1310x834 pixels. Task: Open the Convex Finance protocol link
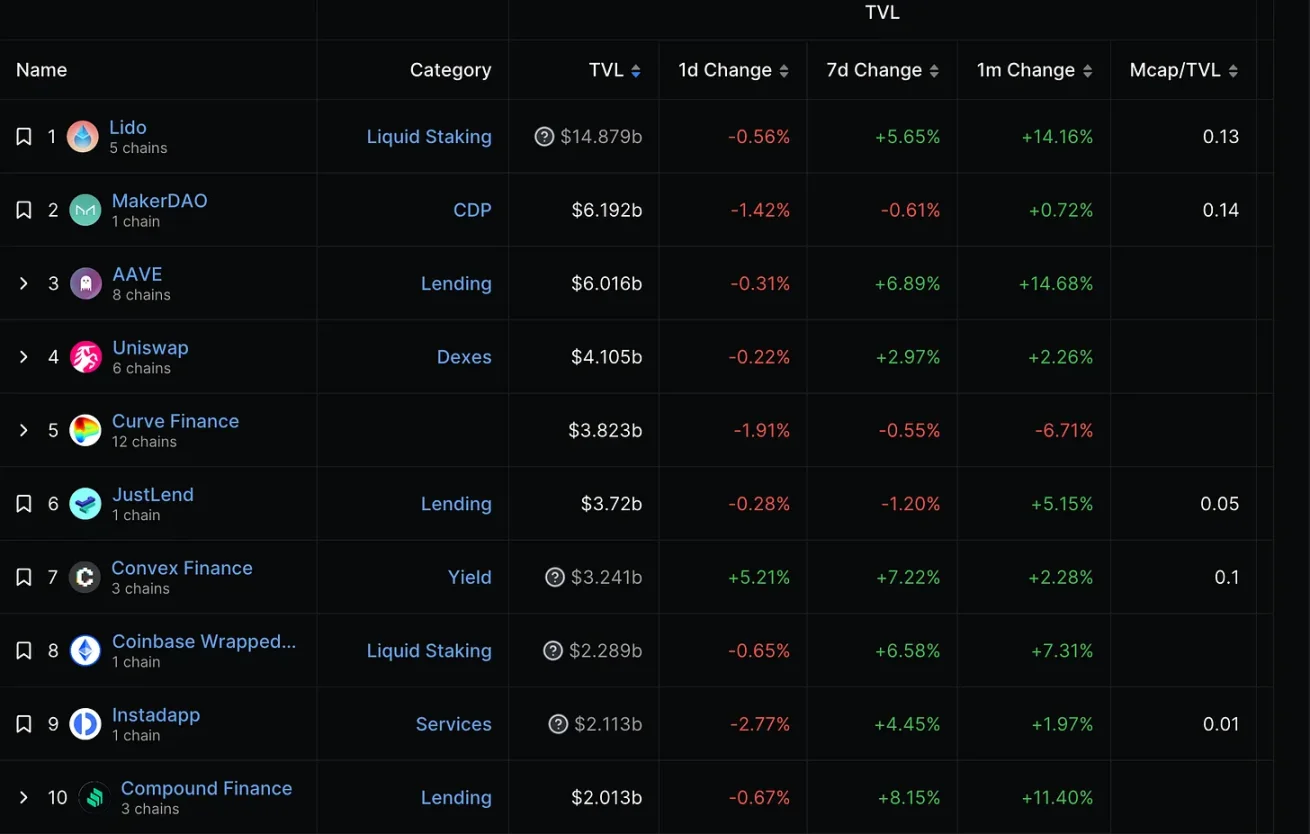182,568
